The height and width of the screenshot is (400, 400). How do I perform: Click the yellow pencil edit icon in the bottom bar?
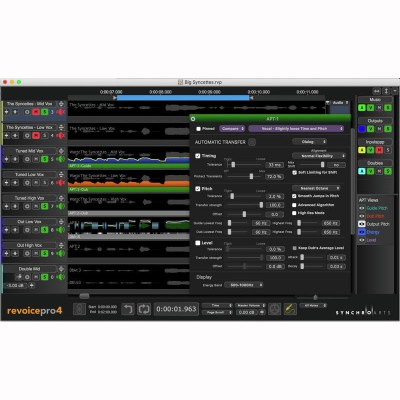(x=290, y=309)
